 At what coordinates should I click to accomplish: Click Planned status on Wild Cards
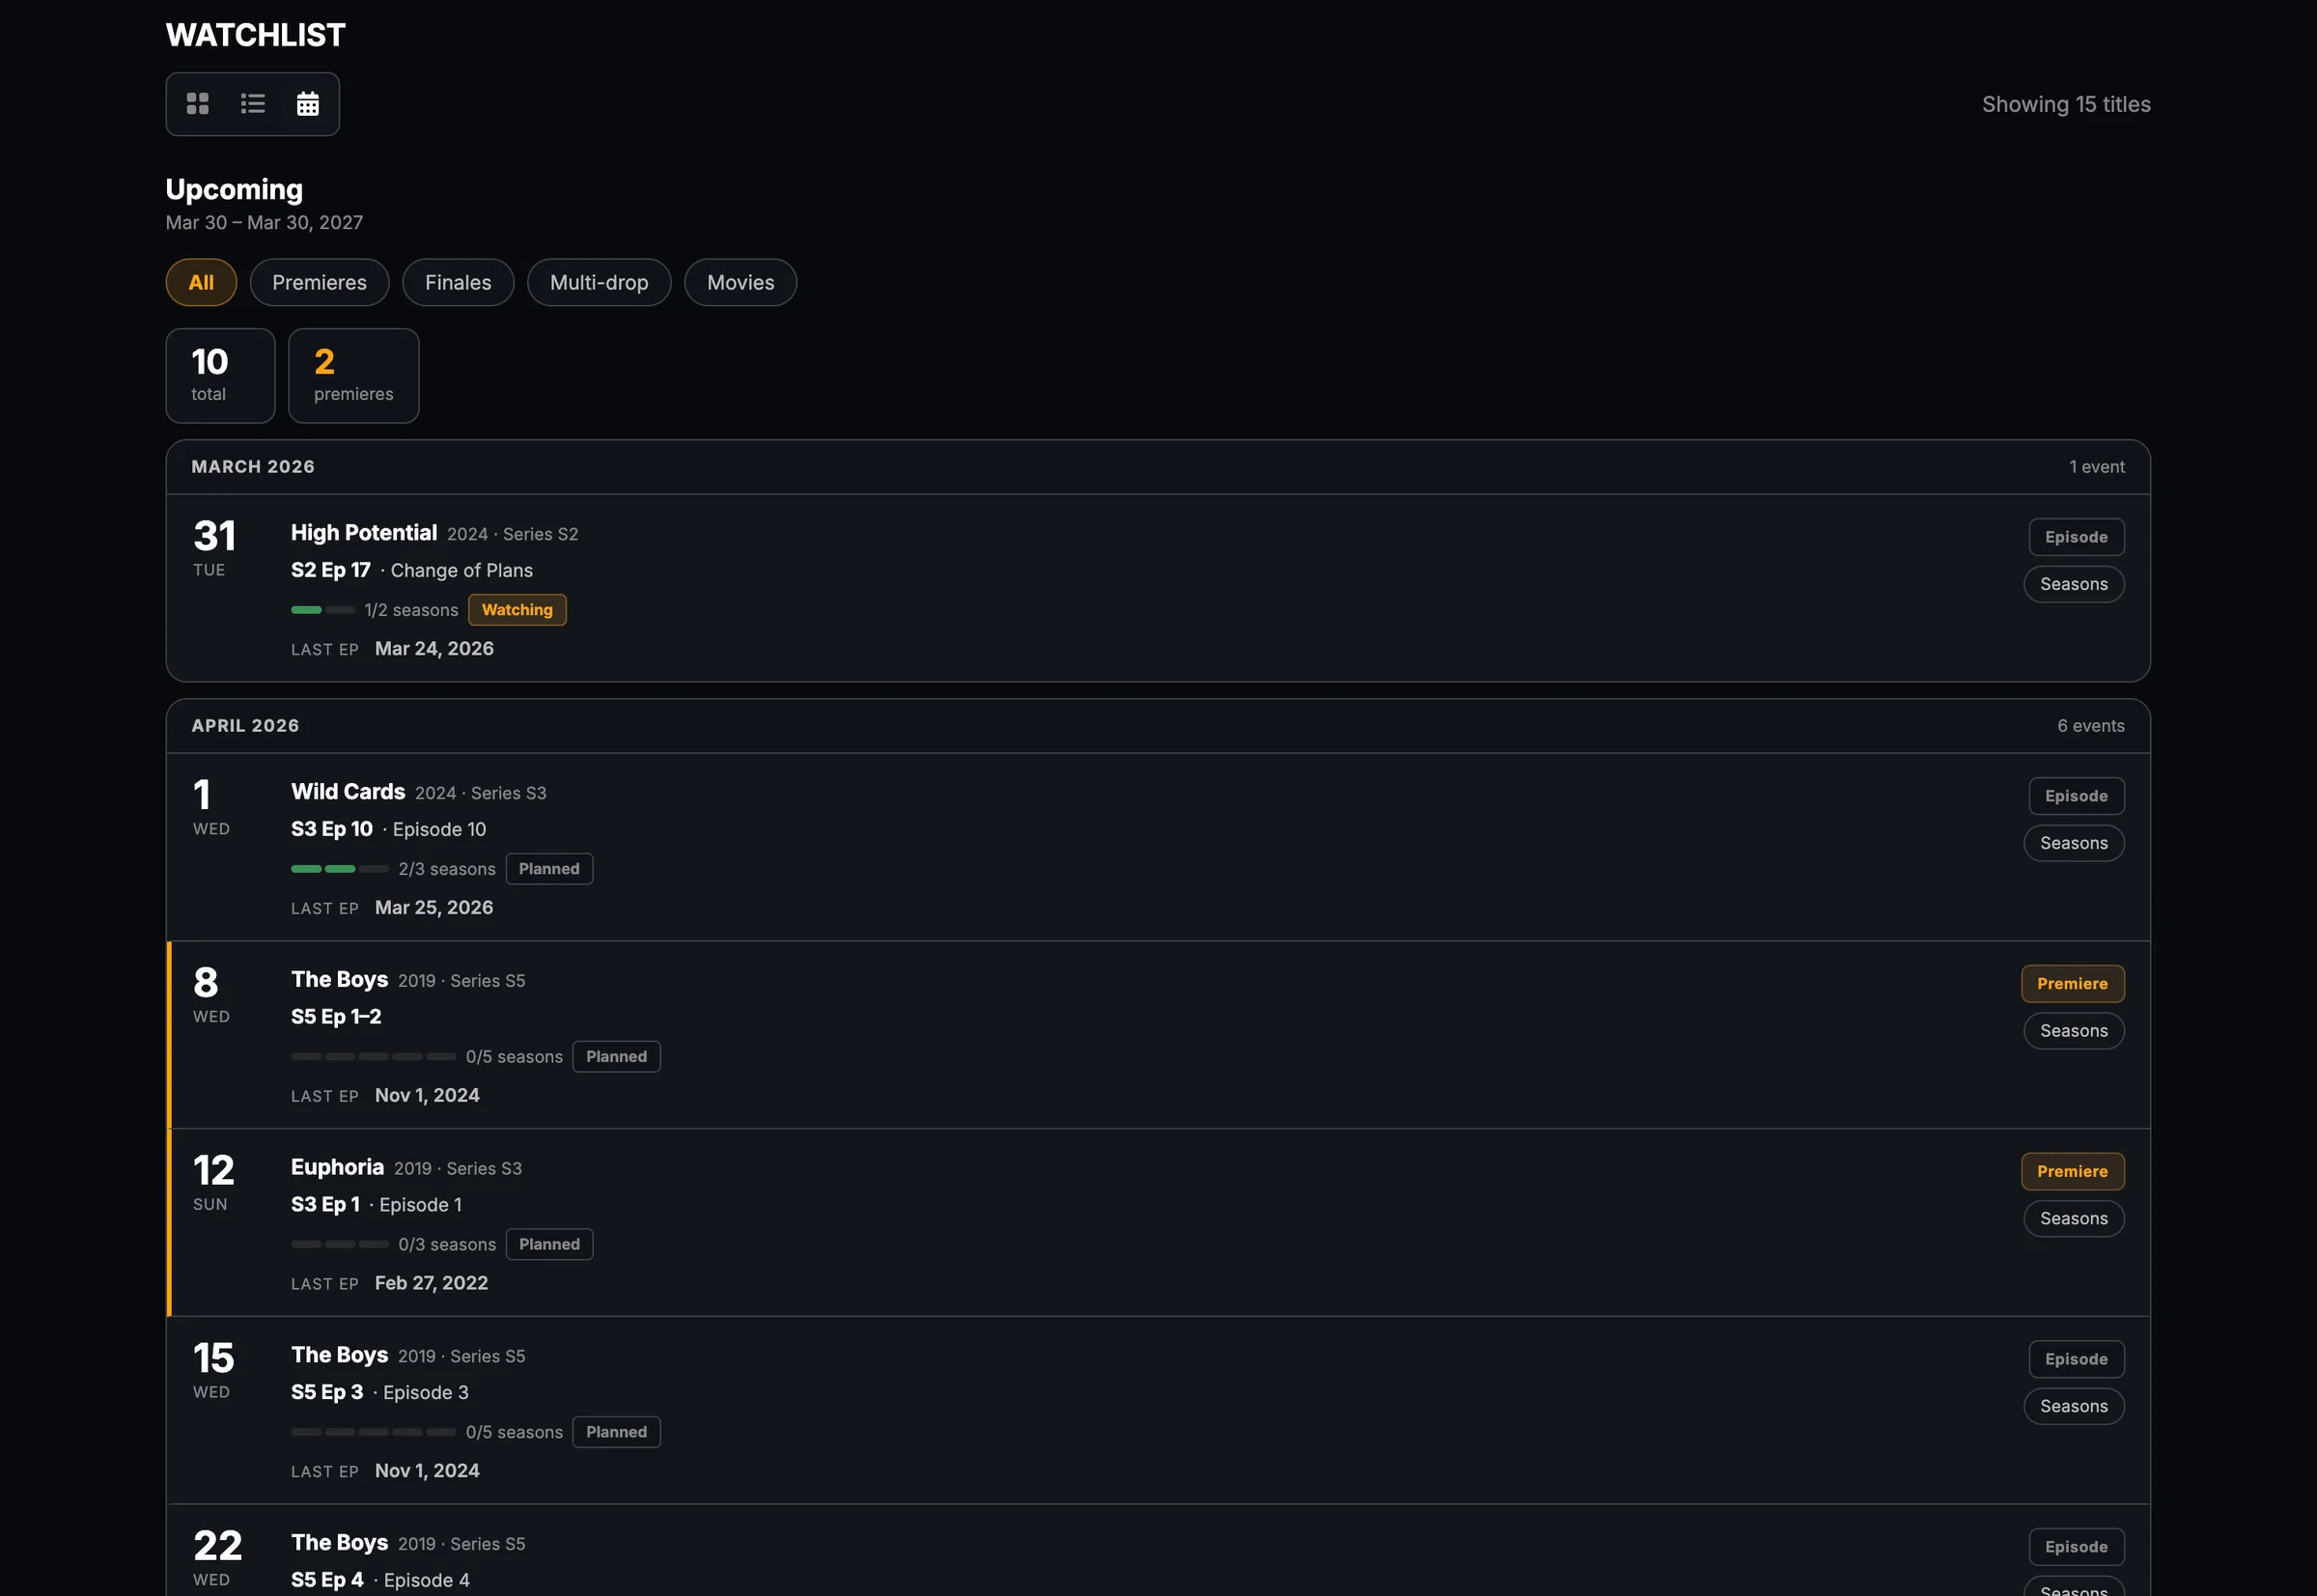tap(549, 869)
